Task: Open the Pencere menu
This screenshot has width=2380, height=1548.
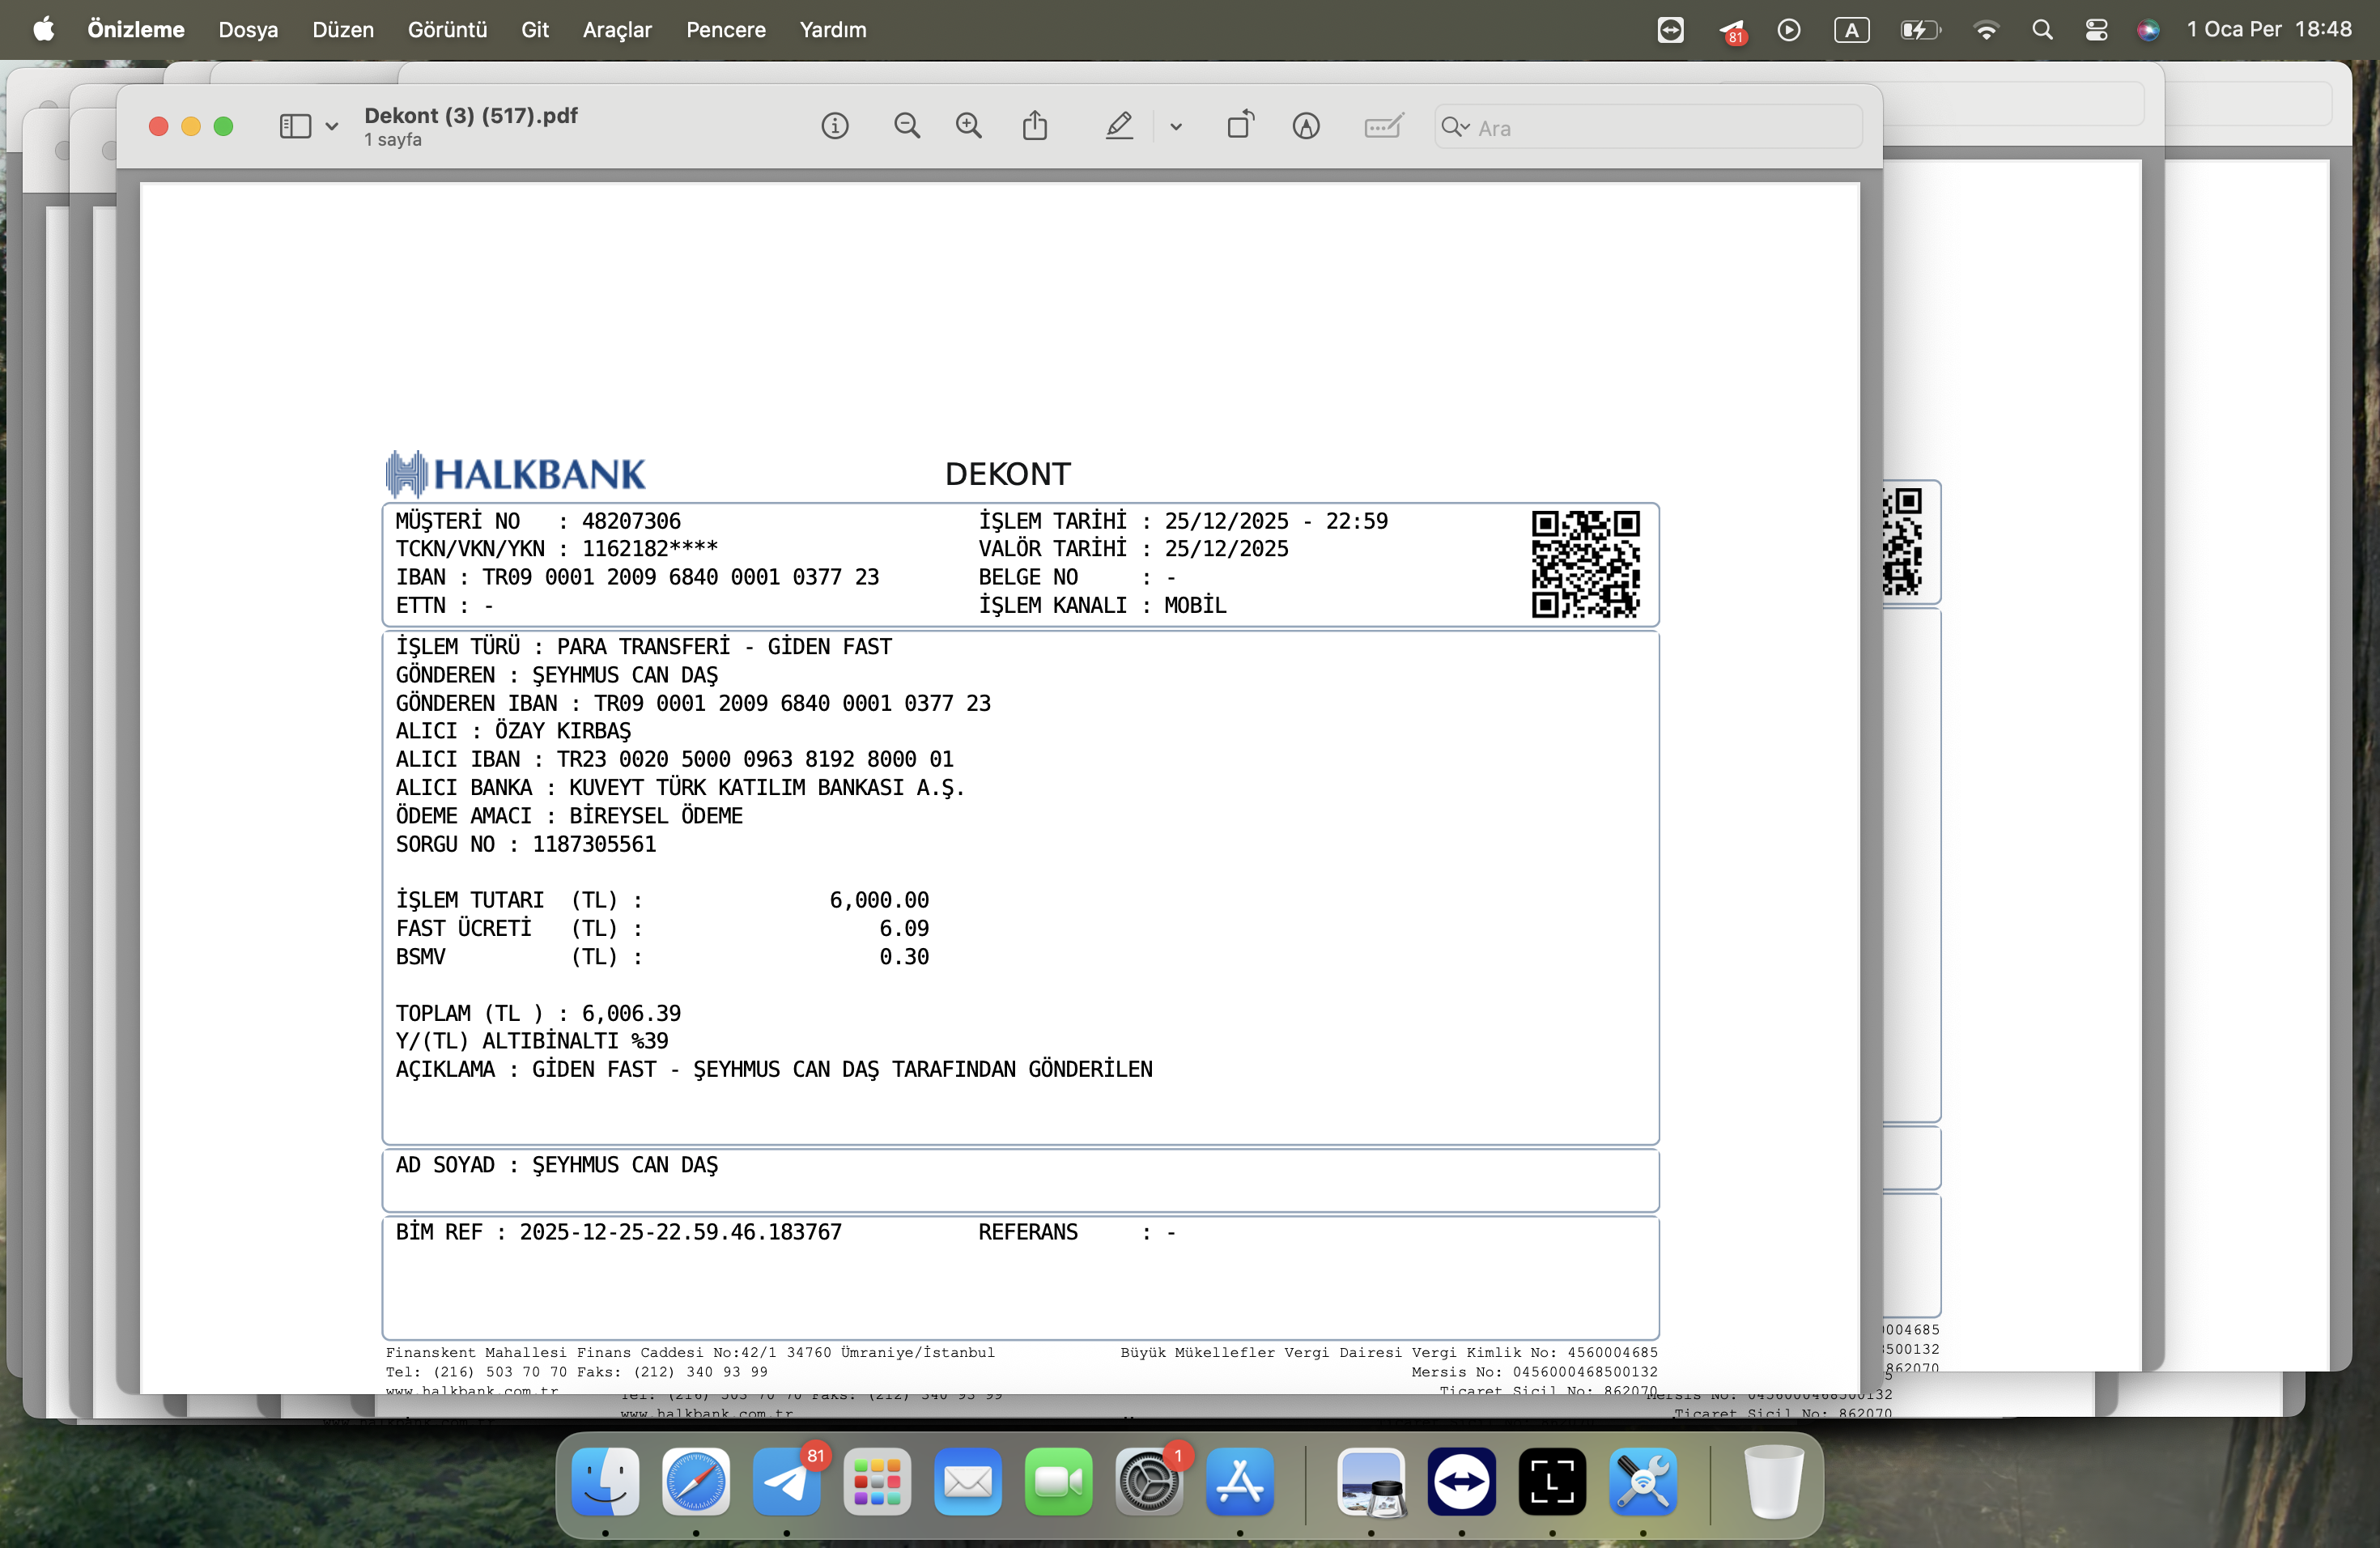Action: pos(726,30)
